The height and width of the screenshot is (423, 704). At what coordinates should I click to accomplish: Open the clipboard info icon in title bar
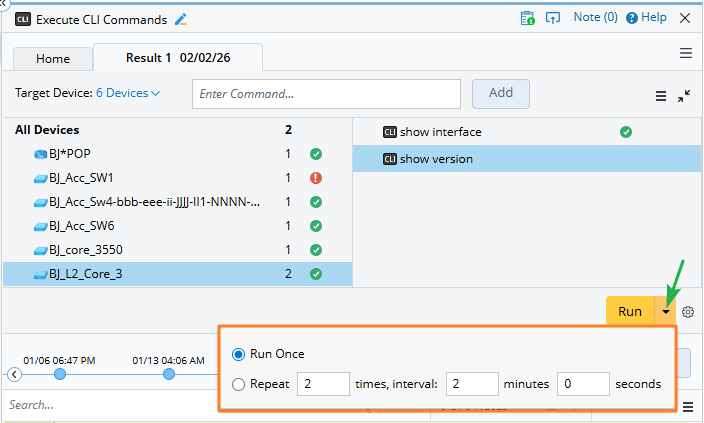[x=527, y=18]
